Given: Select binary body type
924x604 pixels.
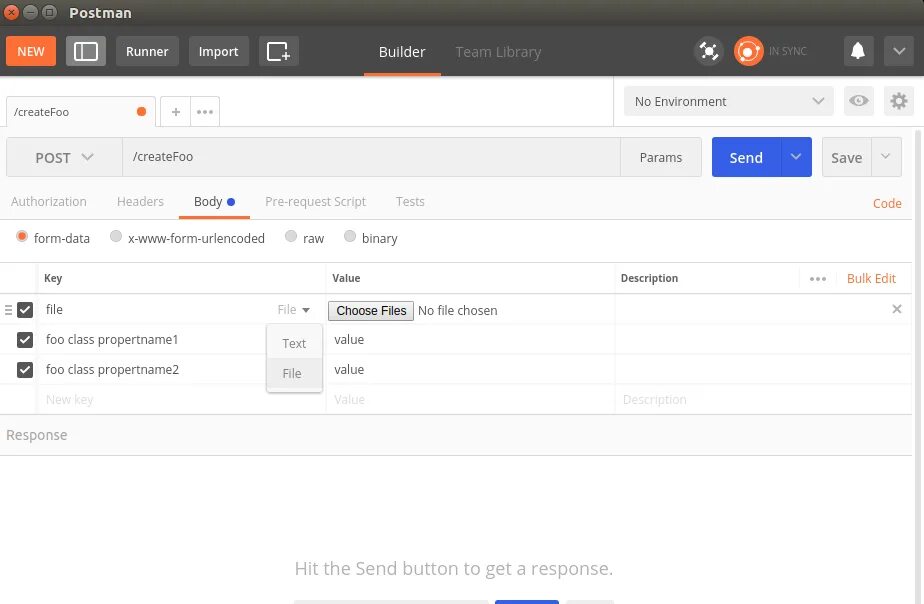Looking at the screenshot, I should (349, 236).
